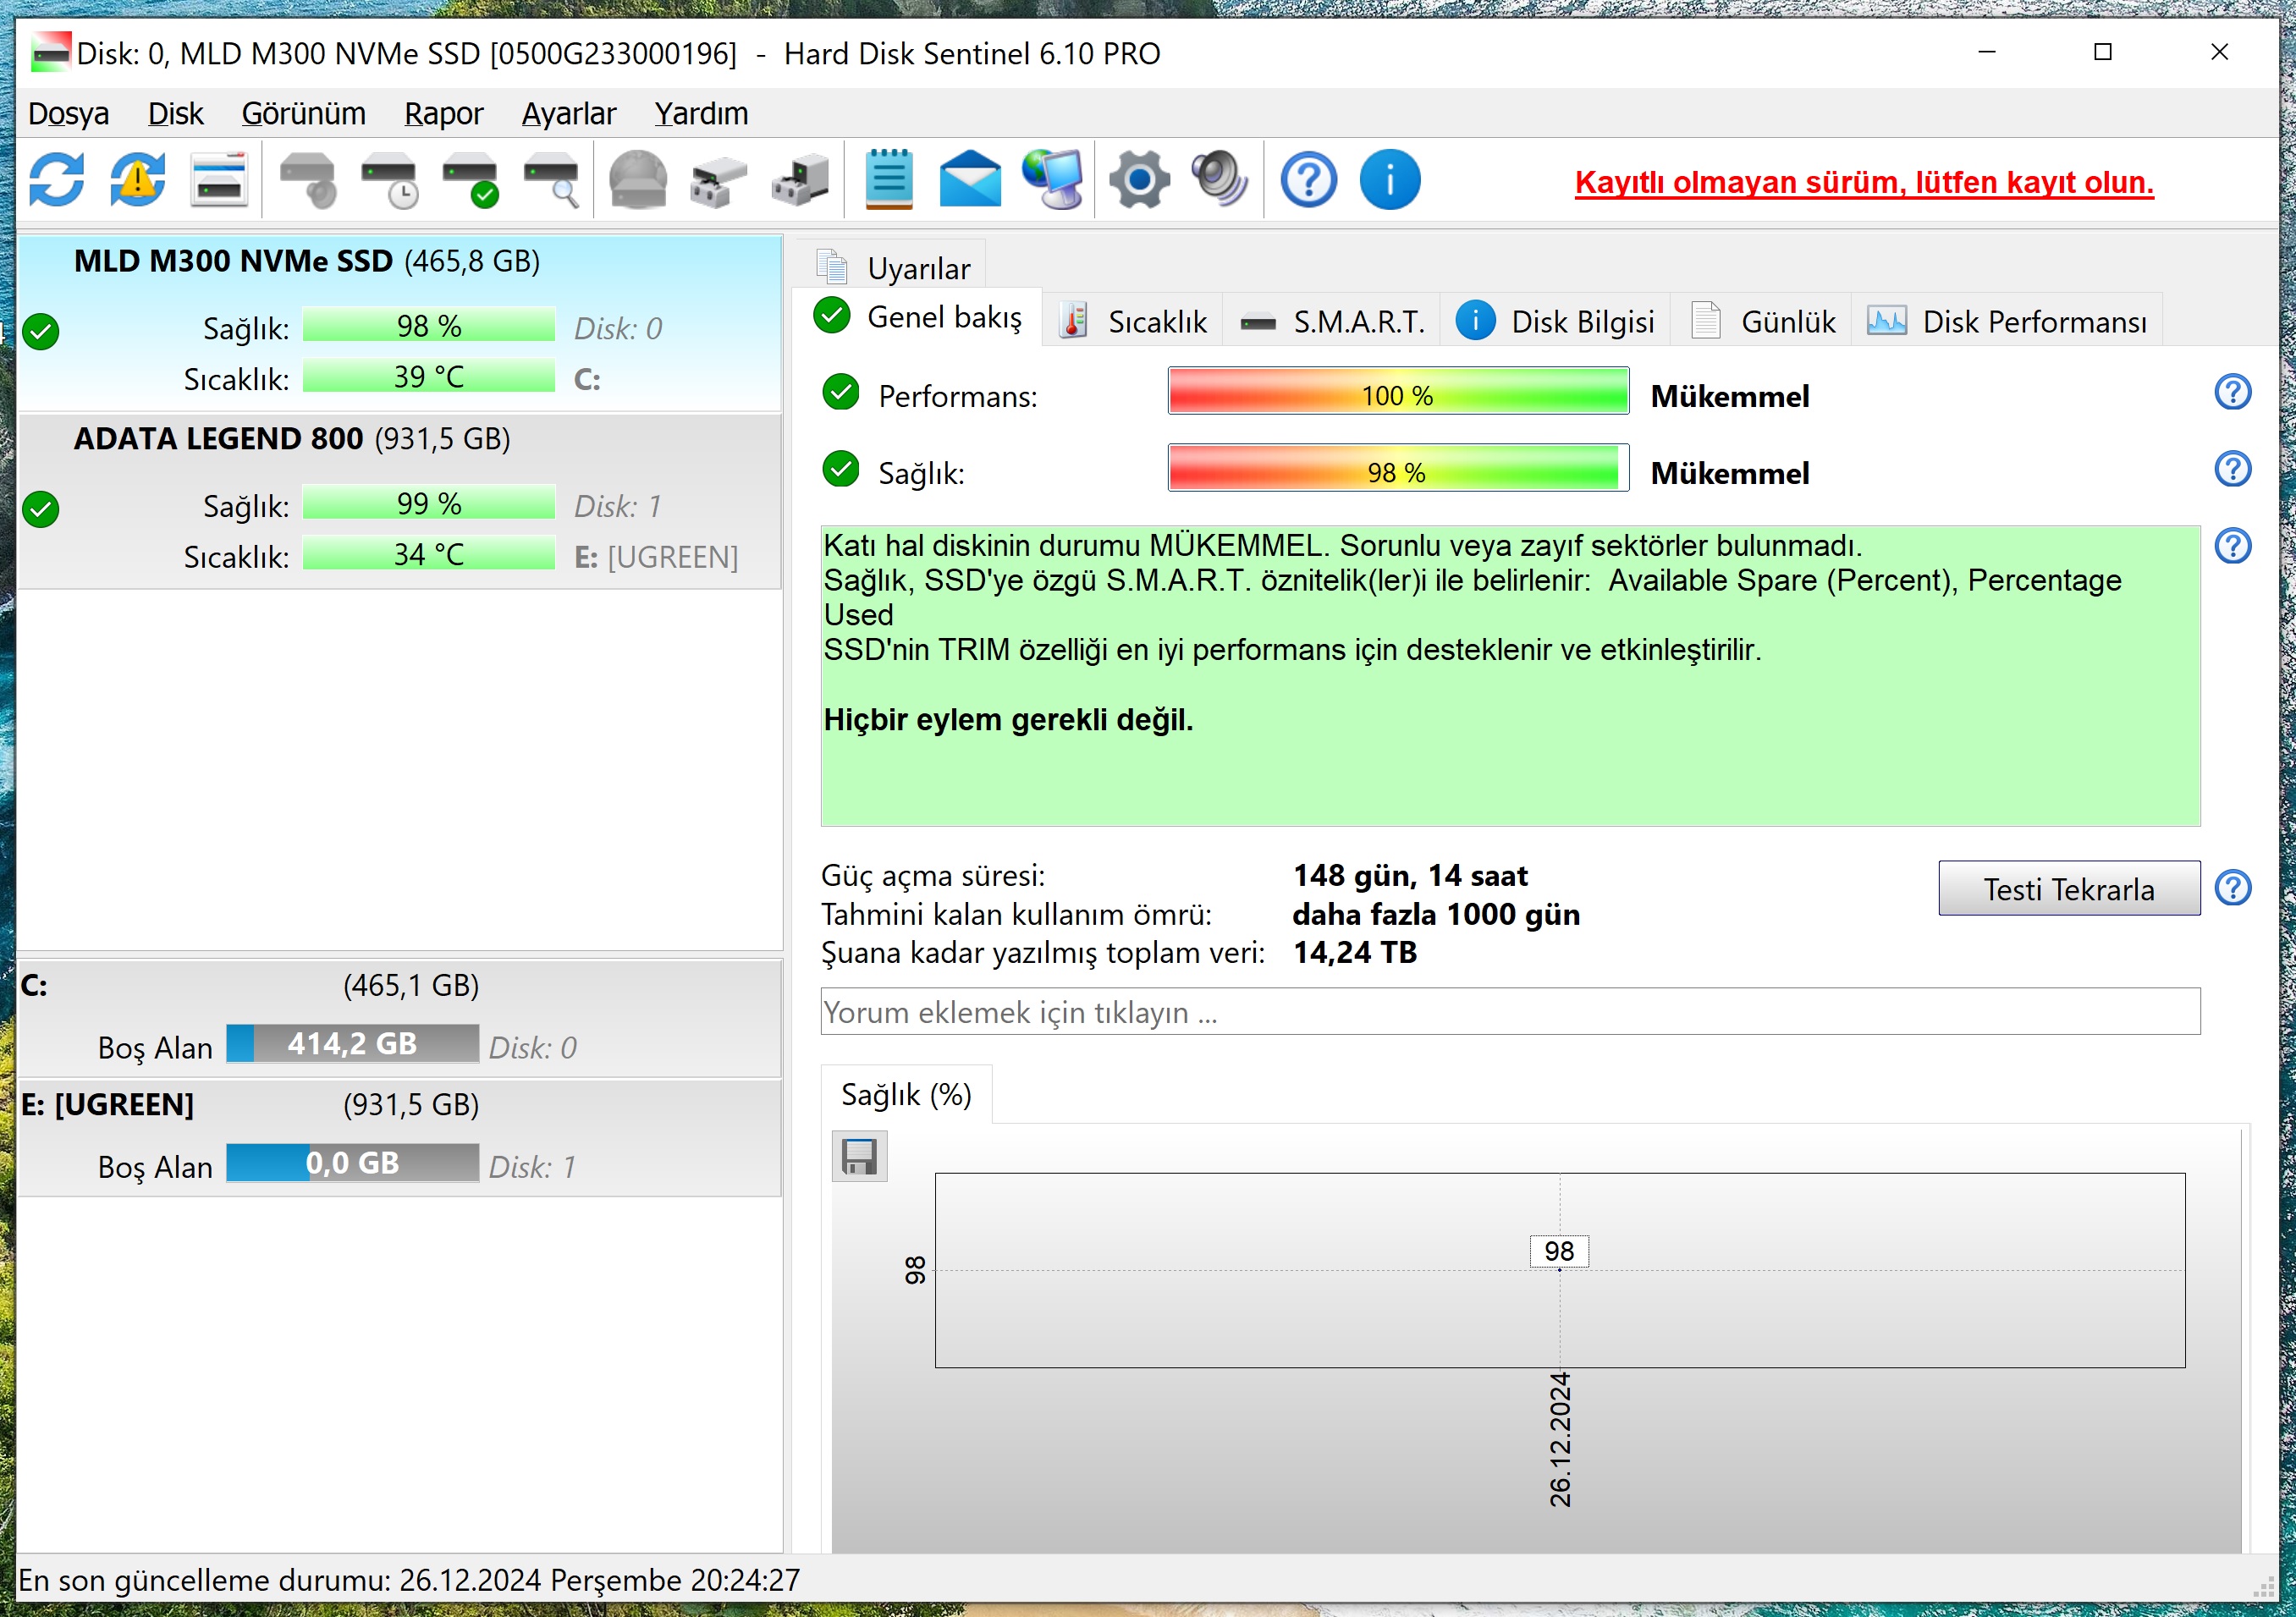Click help icon beside green status text

click(x=2233, y=546)
